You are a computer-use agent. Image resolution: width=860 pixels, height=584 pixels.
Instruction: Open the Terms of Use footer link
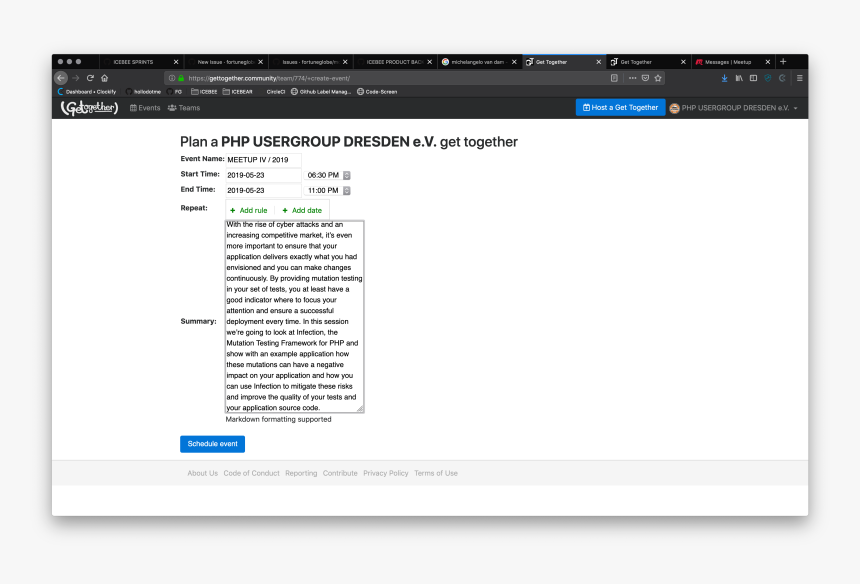pos(435,473)
